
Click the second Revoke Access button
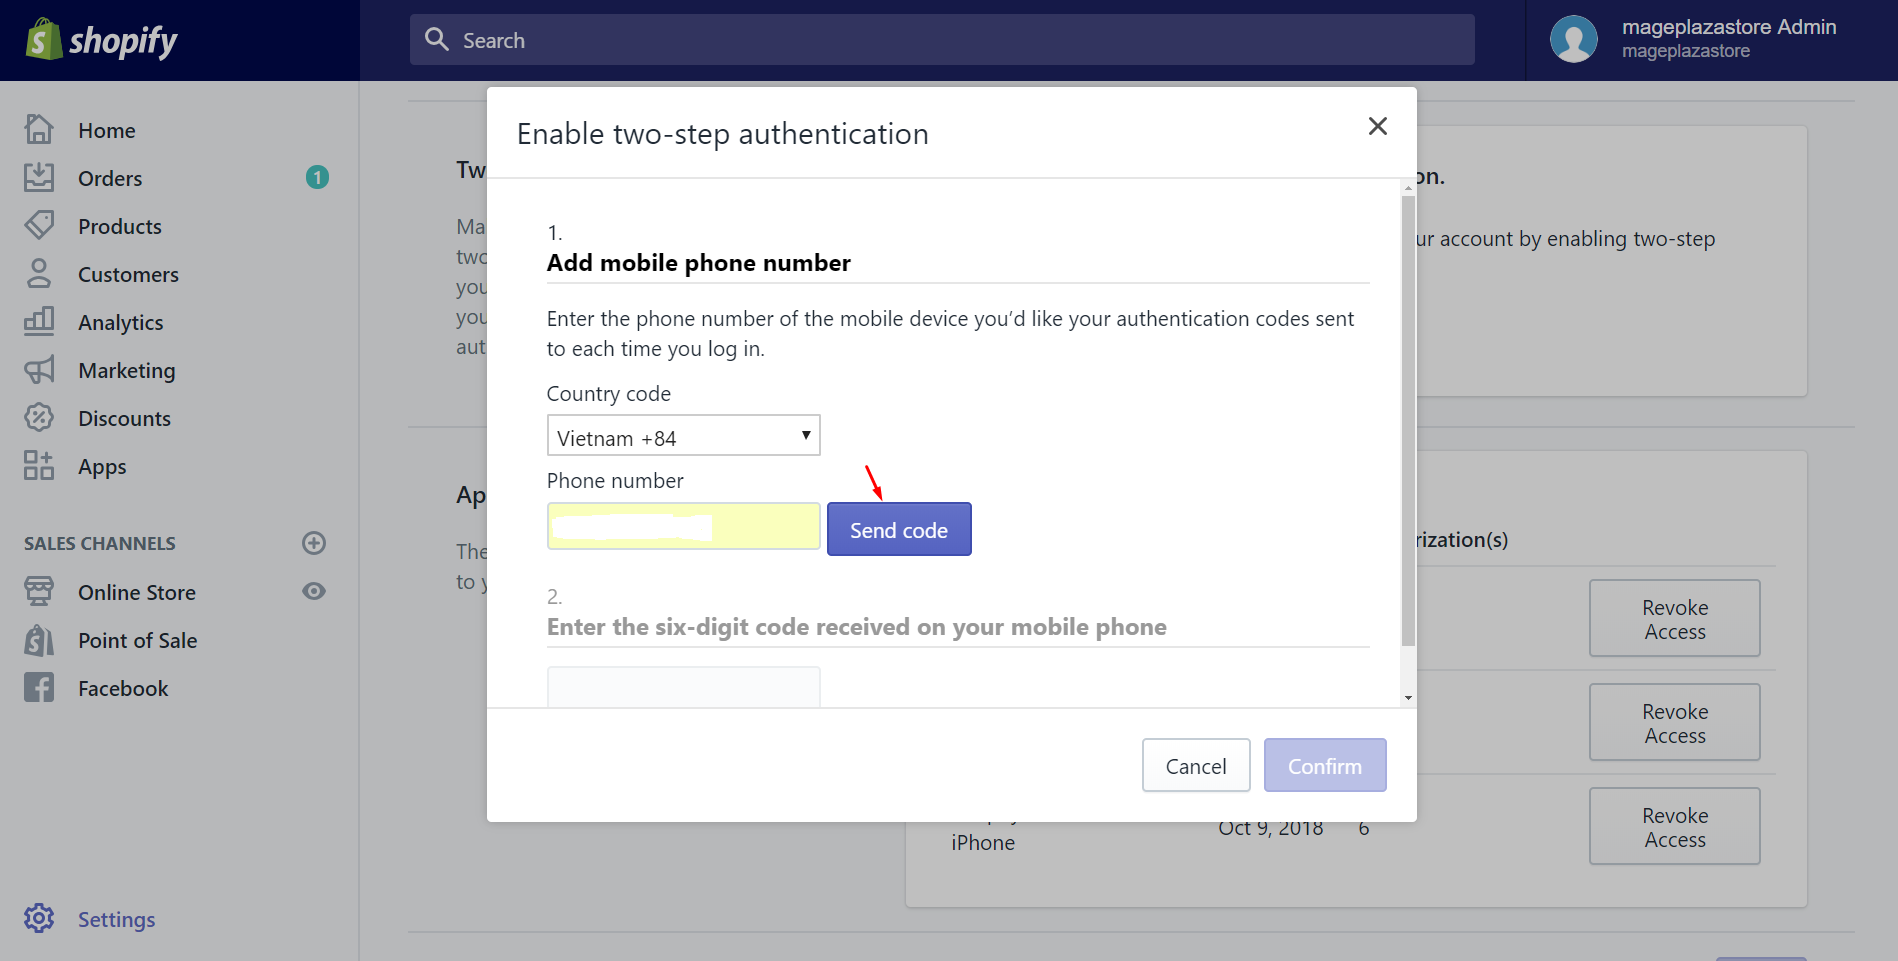coord(1675,722)
